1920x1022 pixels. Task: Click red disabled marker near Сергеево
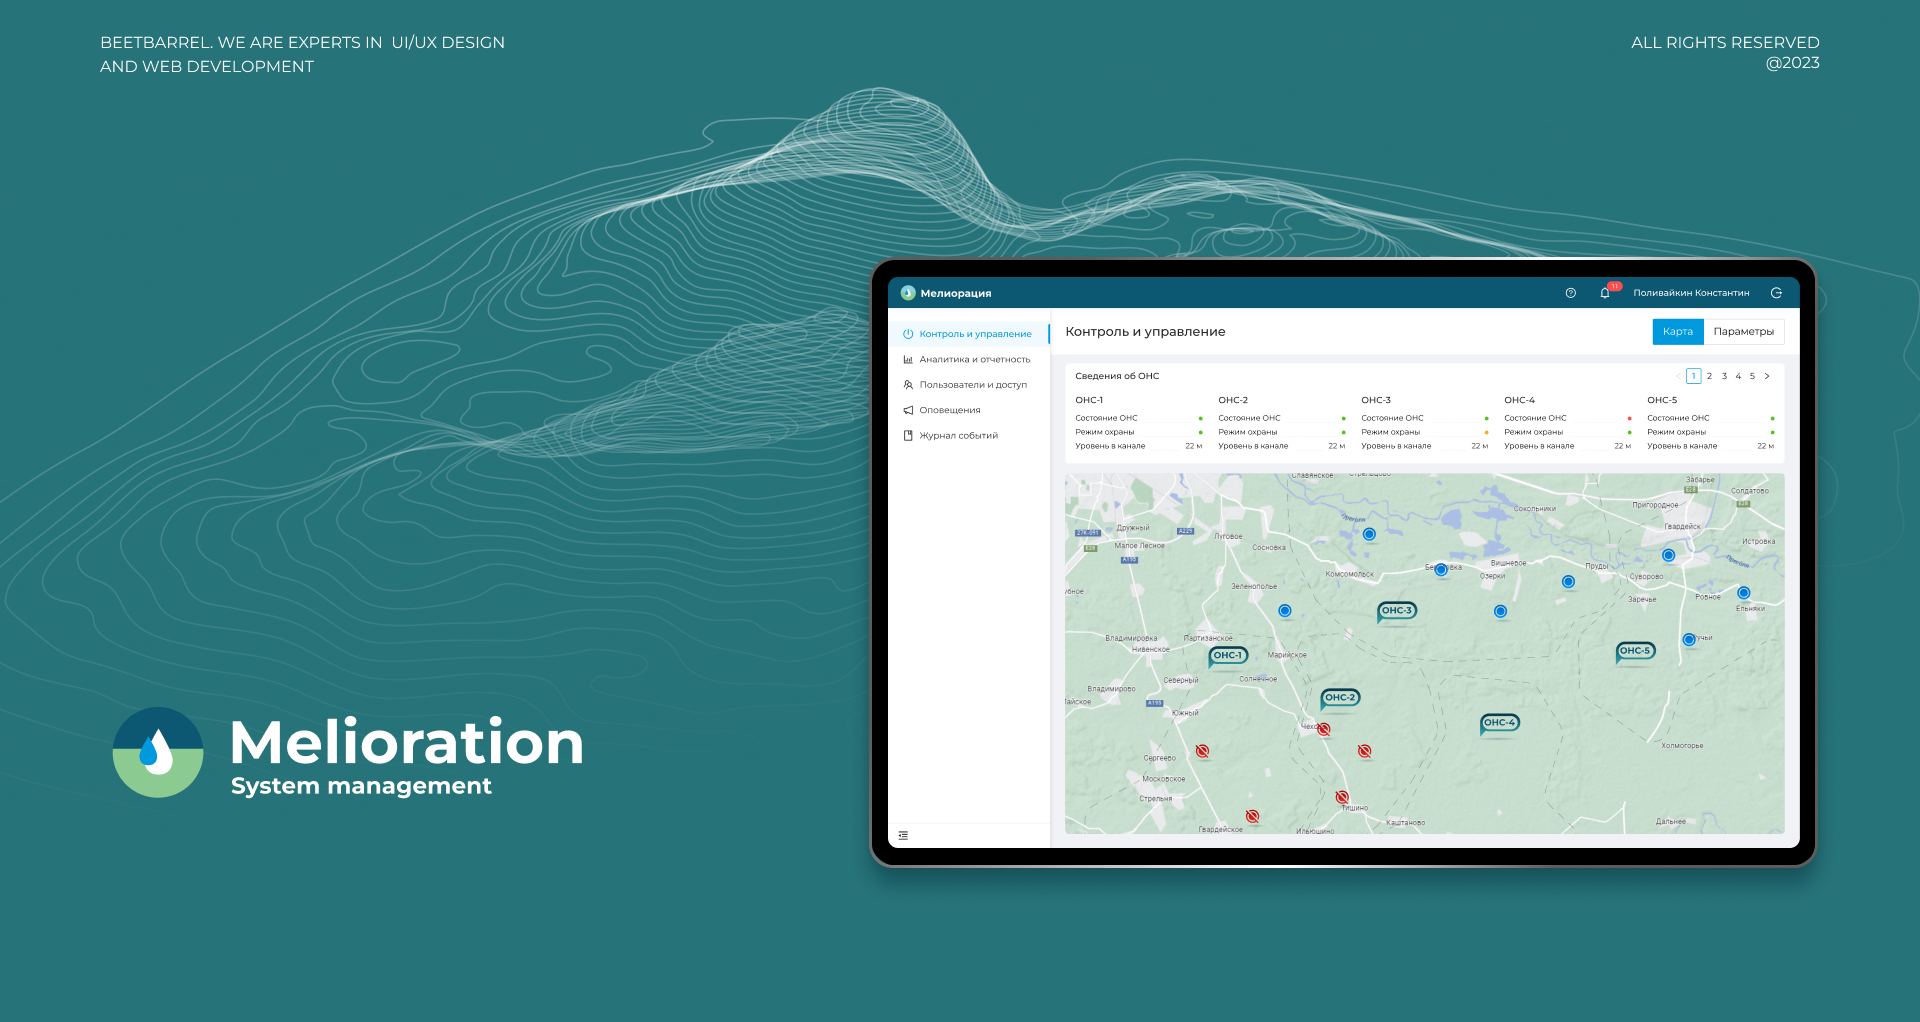pyautogui.click(x=1202, y=751)
